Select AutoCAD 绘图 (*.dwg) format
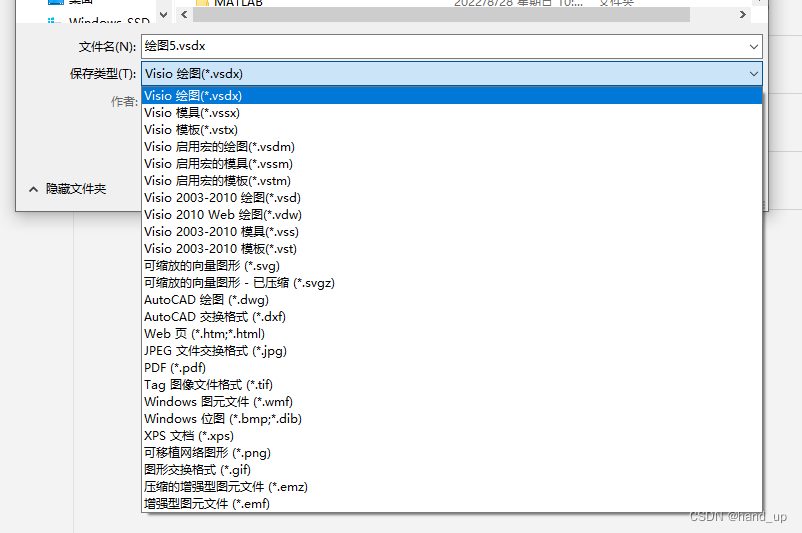Screen dimensions: 802x533 coord(452,300)
